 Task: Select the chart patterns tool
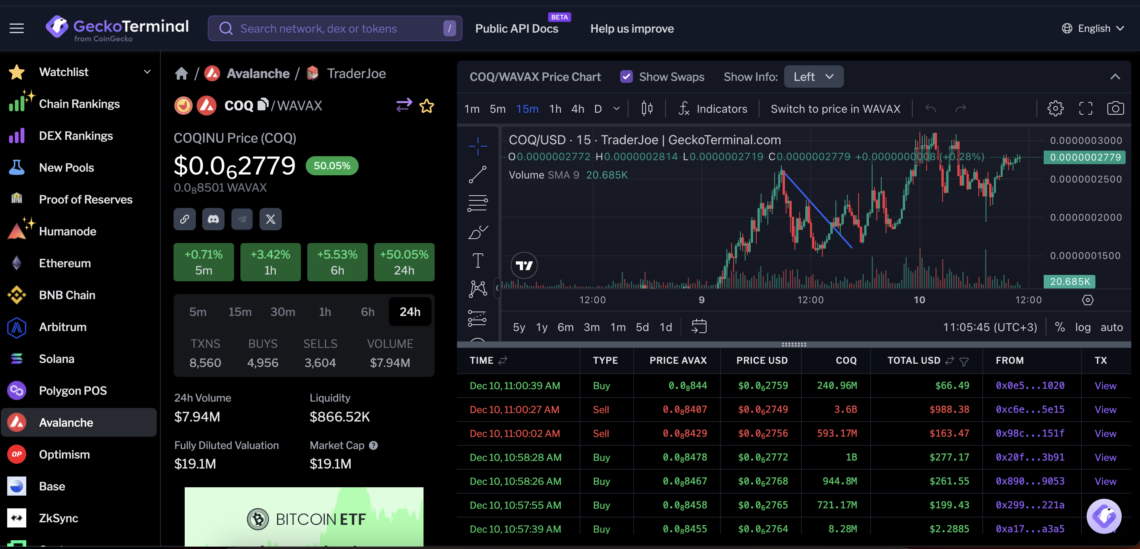click(x=478, y=289)
